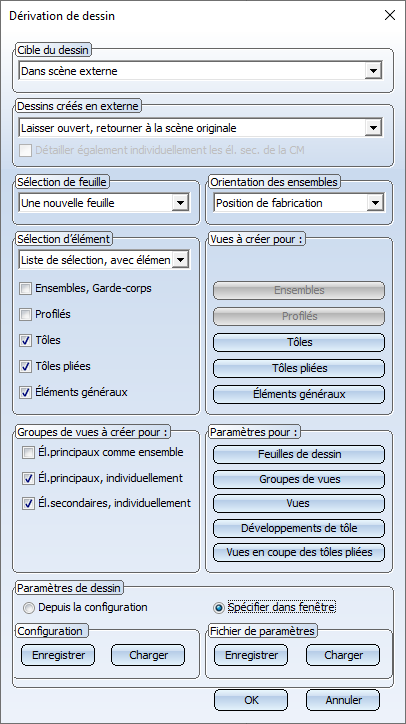Toggle the Tôles pliées checkbox
This screenshot has height=724, width=406.
25,367
